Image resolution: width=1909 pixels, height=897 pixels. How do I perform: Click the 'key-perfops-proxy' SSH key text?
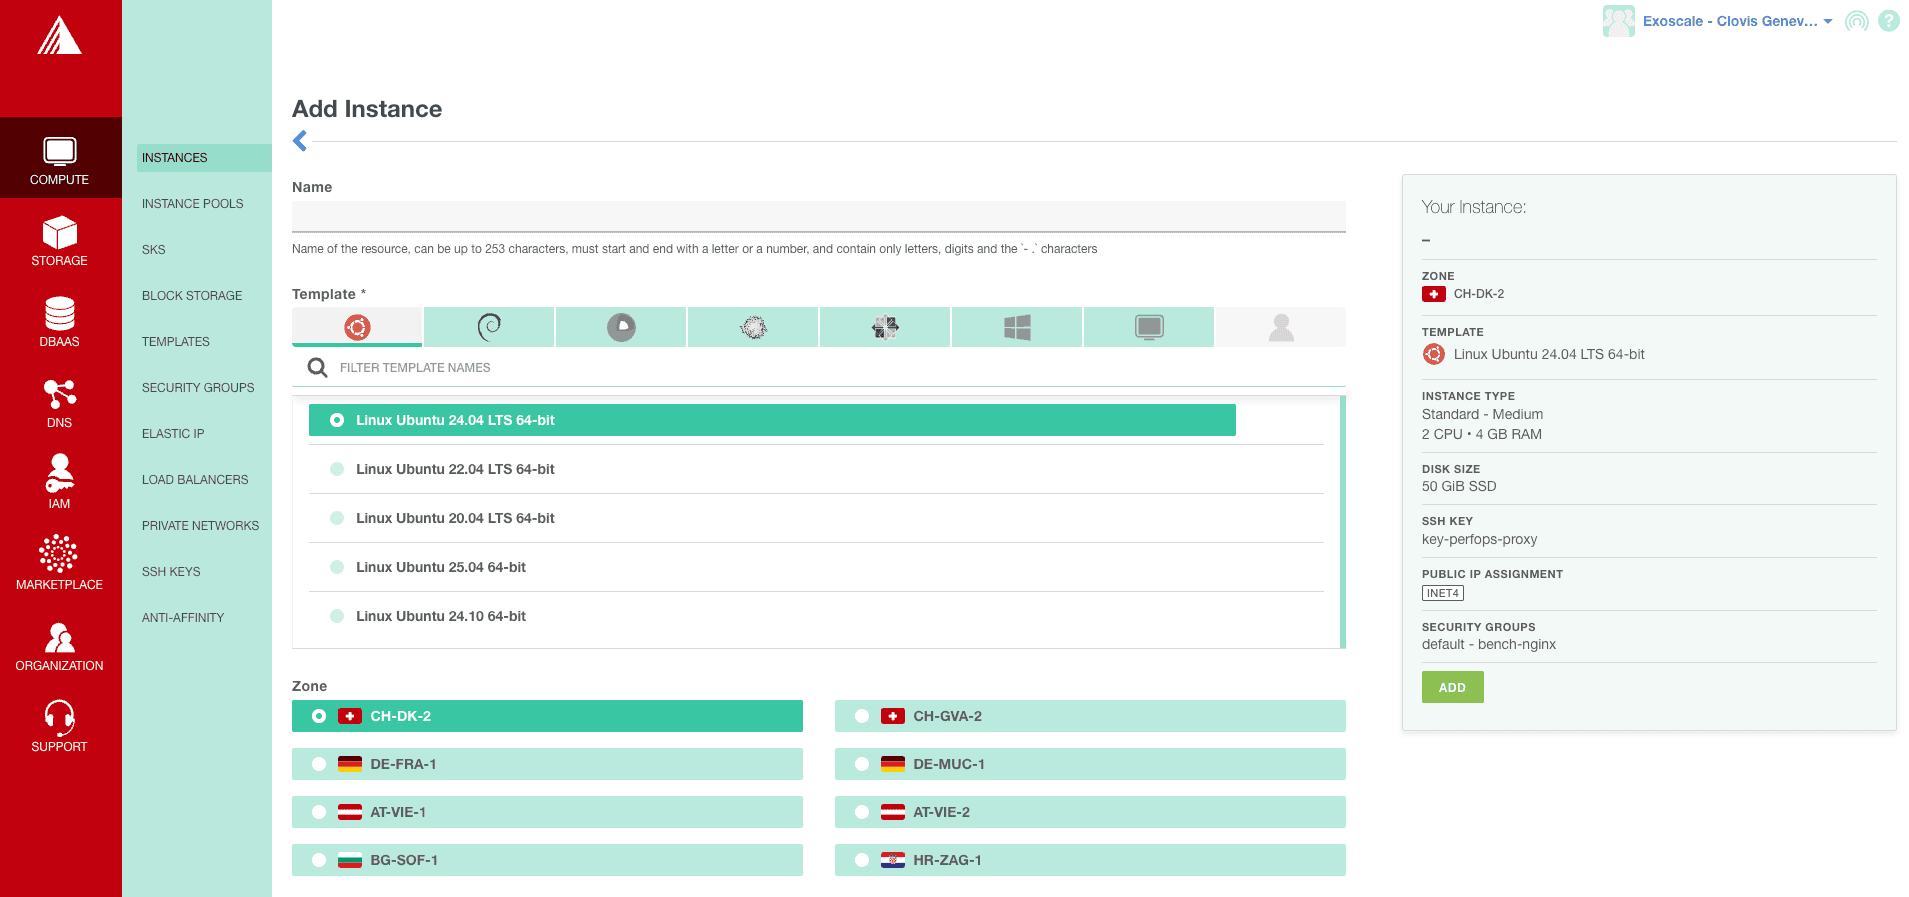click(x=1480, y=539)
